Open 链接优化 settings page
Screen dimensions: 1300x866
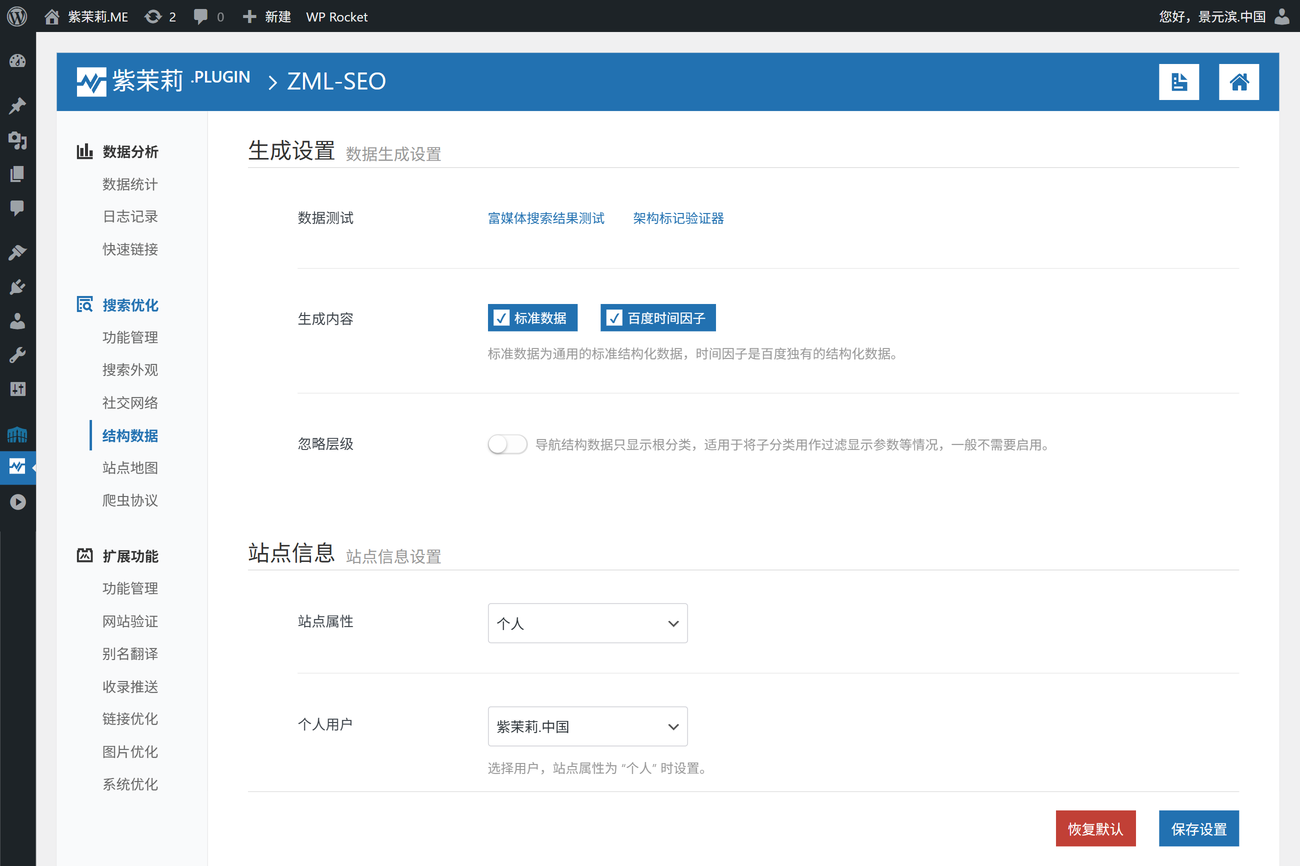[x=130, y=718]
